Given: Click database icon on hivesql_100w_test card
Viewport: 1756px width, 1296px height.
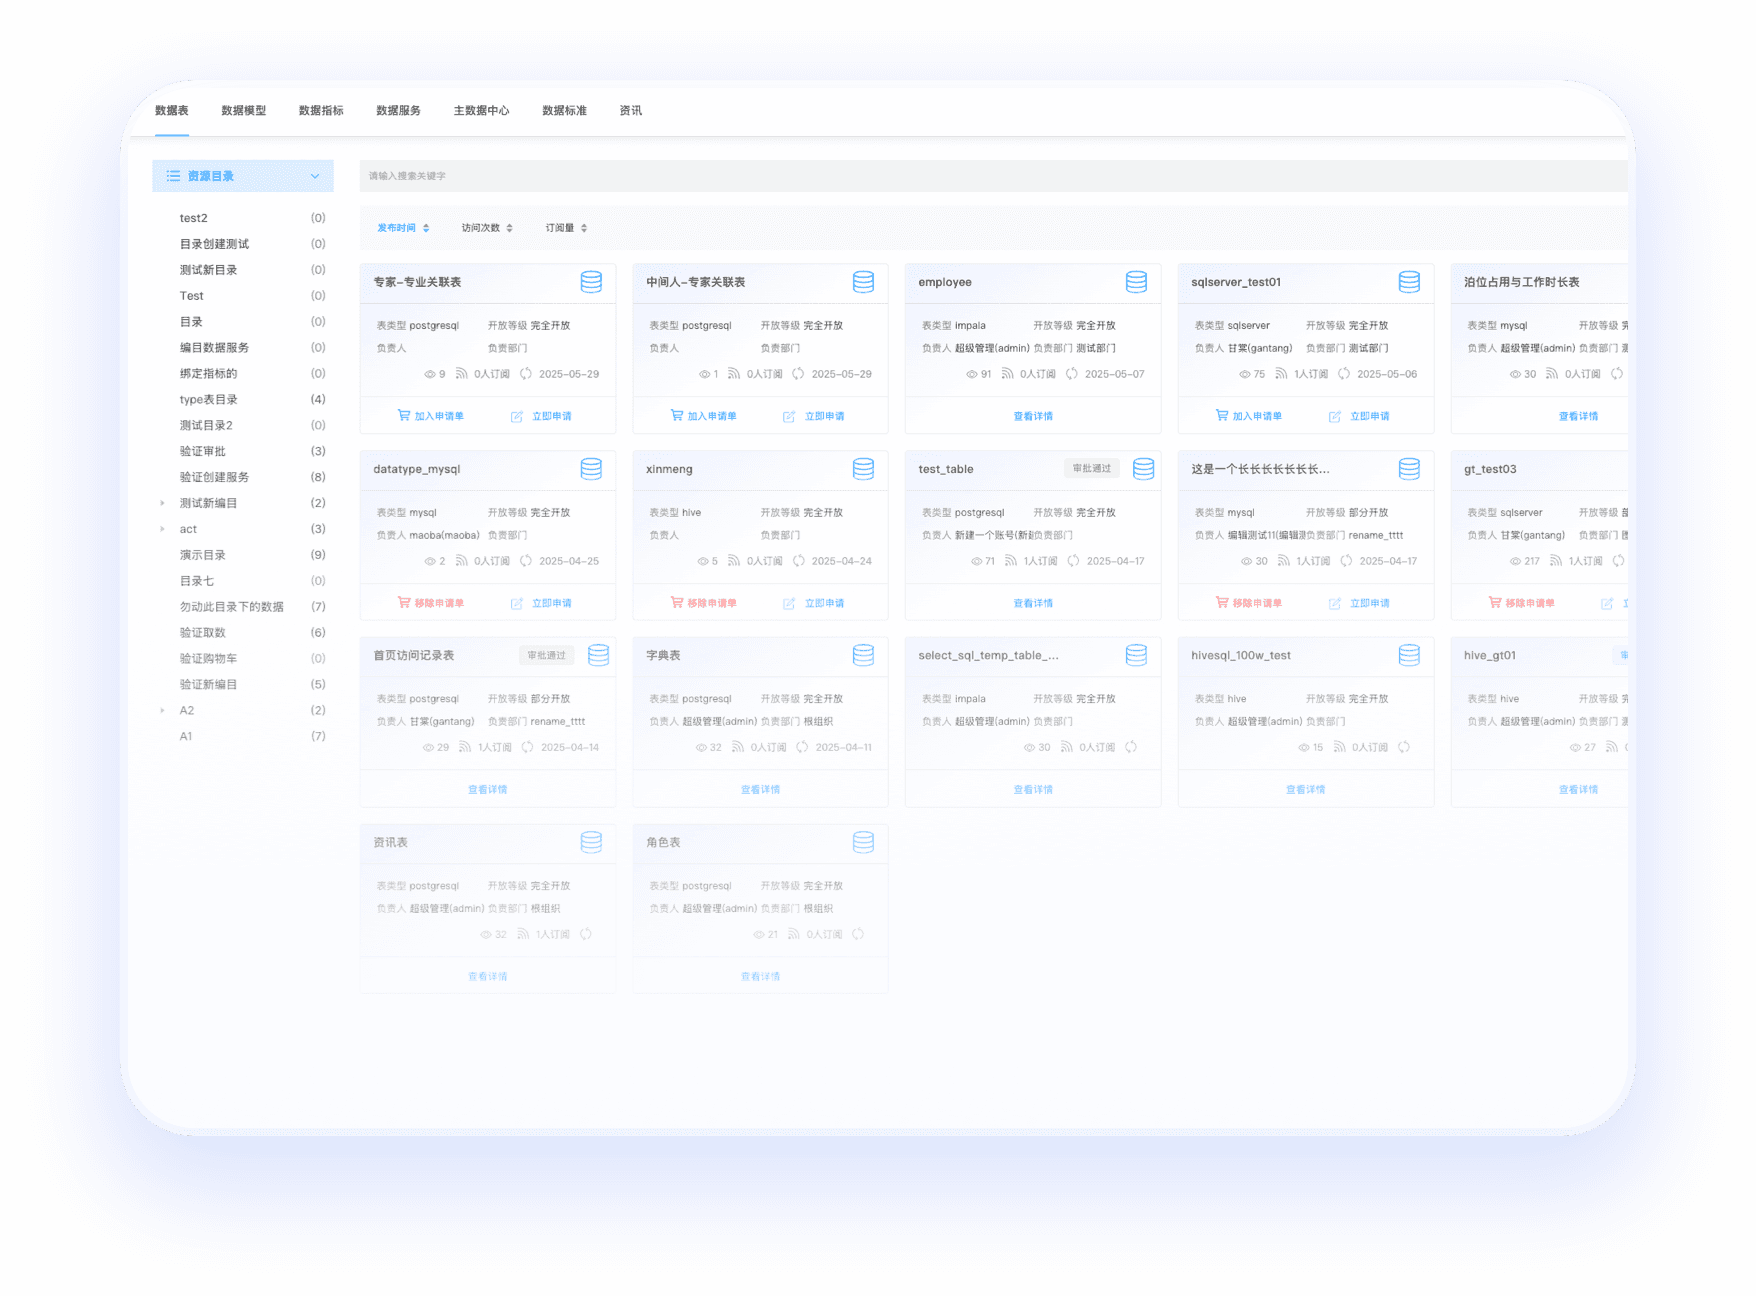Looking at the screenshot, I should click(x=1409, y=655).
